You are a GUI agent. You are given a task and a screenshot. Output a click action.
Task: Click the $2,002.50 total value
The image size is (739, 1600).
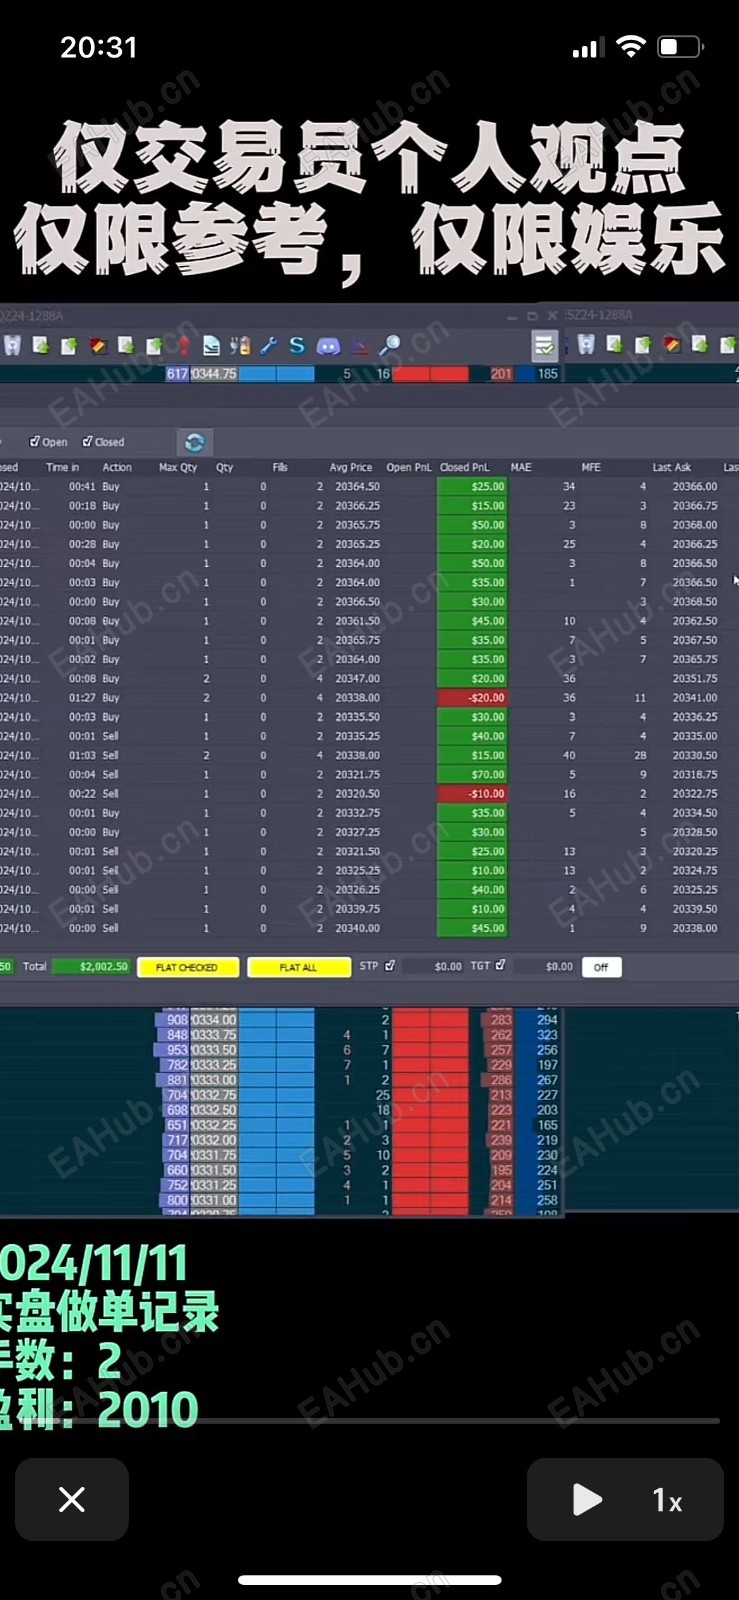click(91, 967)
